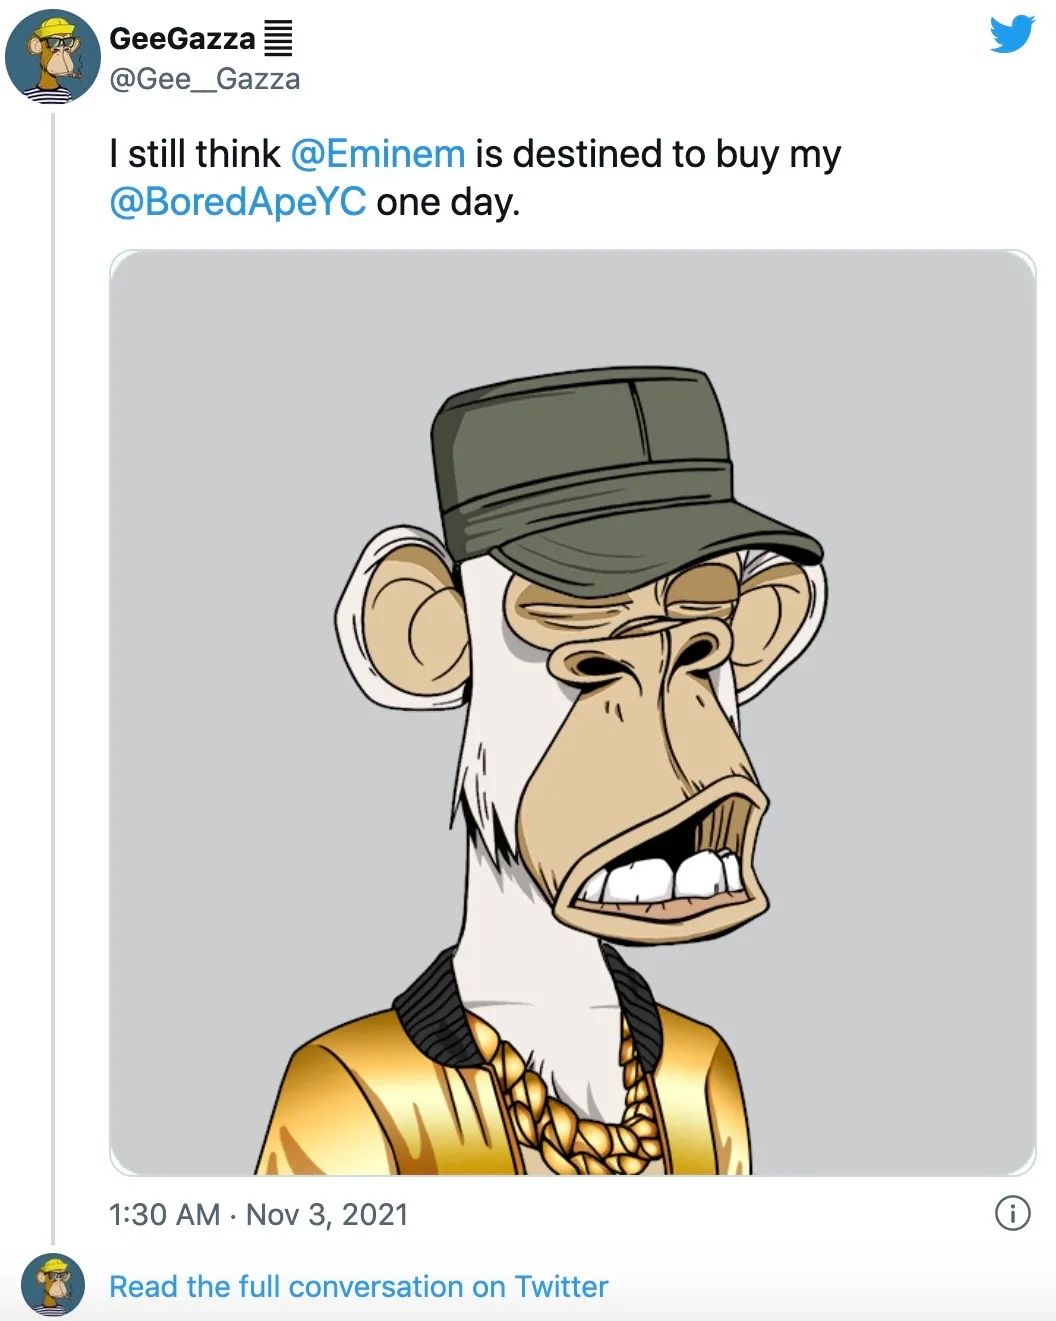Click the "one day." tweet text
This screenshot has height=1321, width=1056.
click(448, 202)
